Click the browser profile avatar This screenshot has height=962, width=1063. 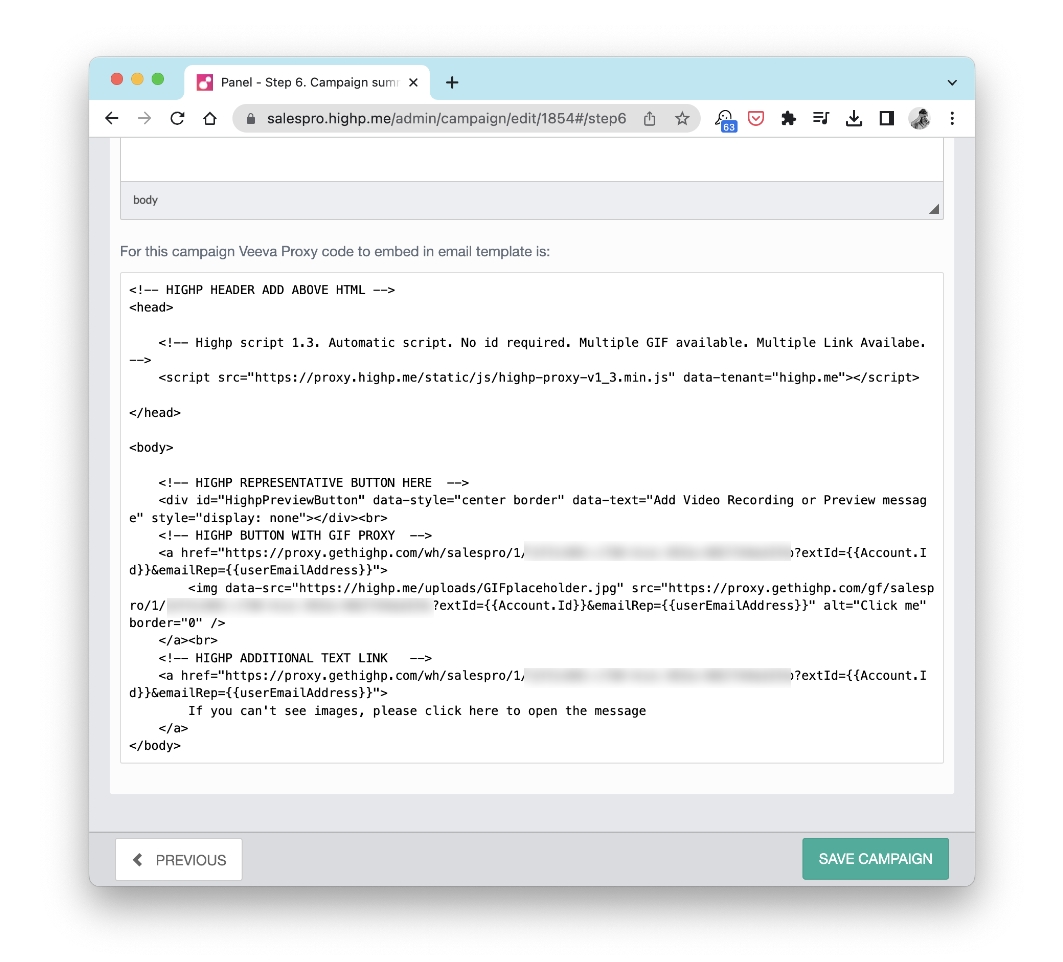coord(920,118)
